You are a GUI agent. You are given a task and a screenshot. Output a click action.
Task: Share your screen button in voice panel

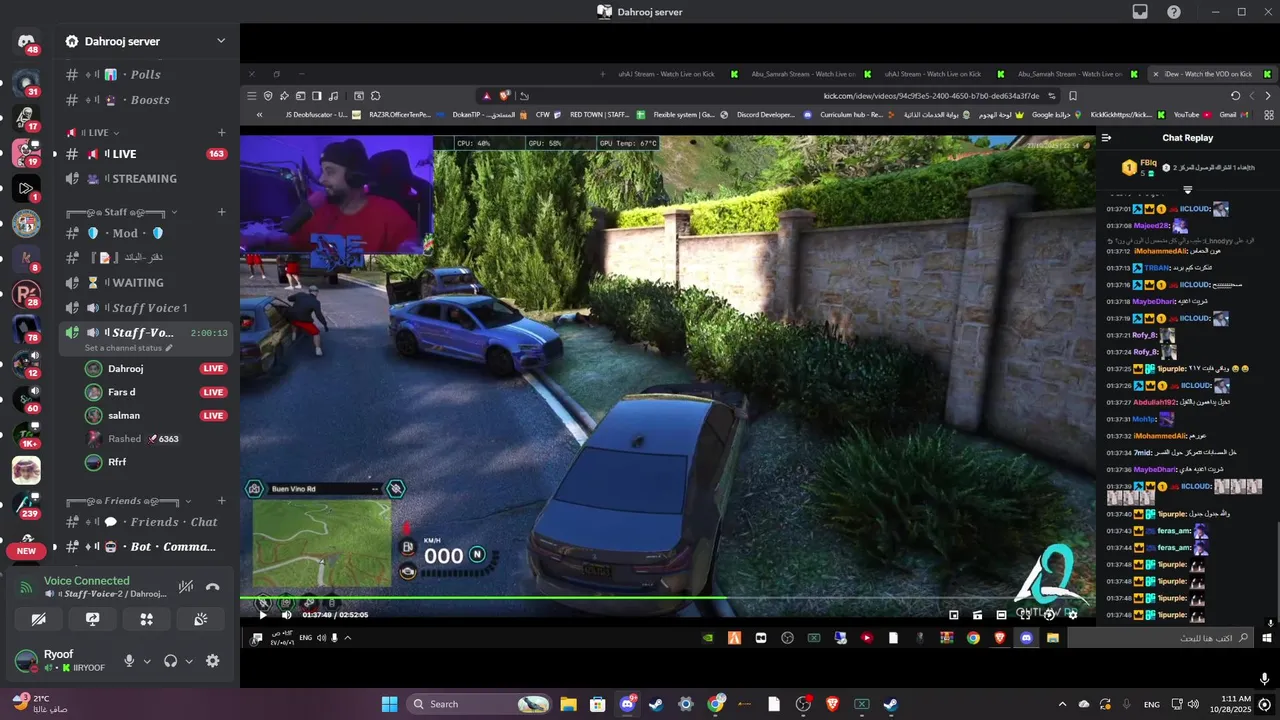[93, 619]
